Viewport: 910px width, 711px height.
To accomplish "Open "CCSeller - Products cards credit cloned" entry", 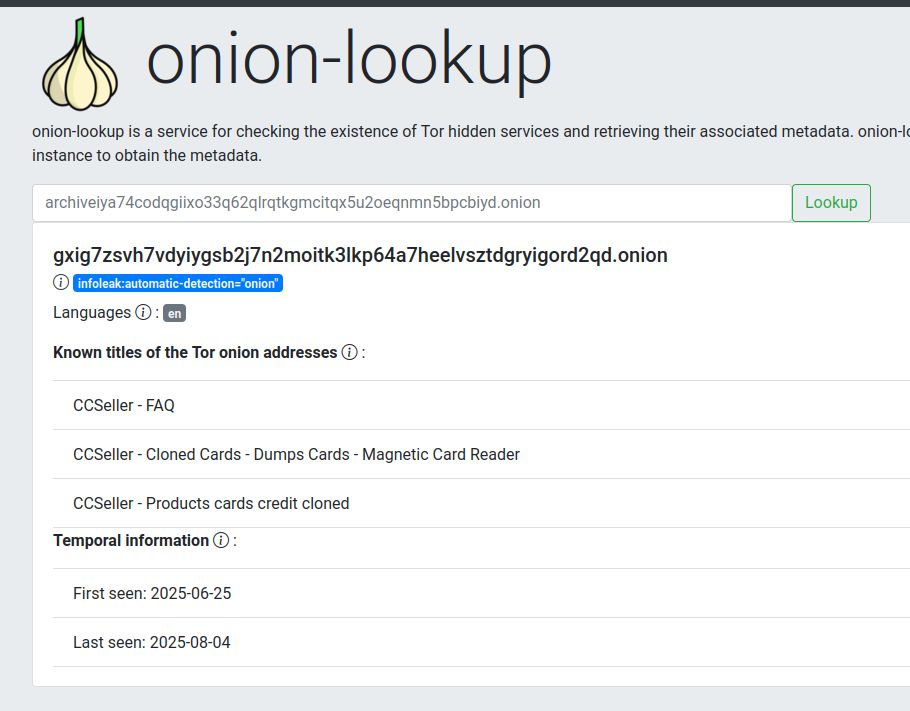I will click(210, 503).
